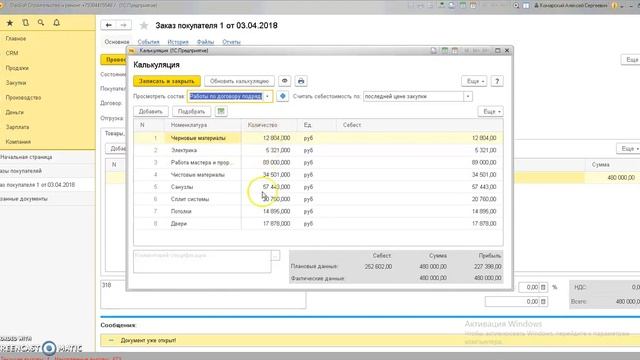Open Связанные документы in the left panel
Viewport: 640px width, 360px height.
pos(24,199)
